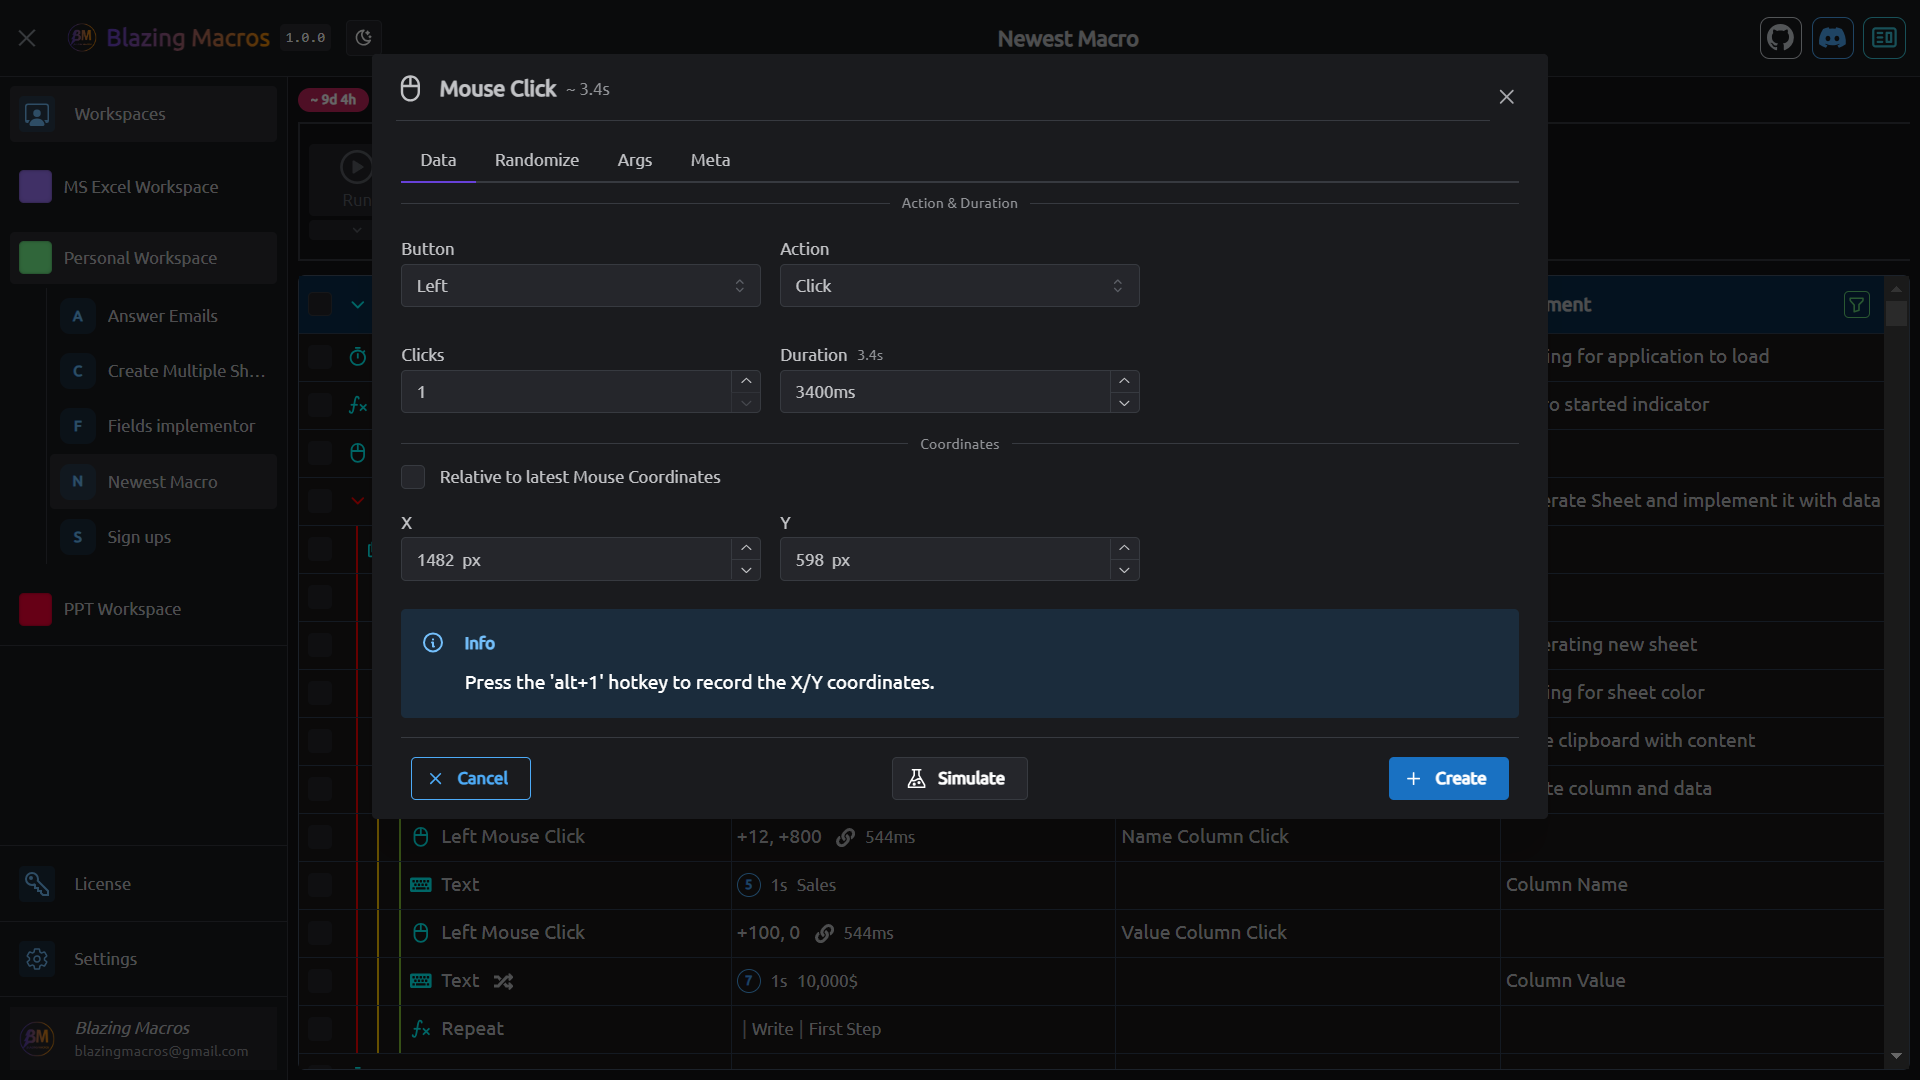Tick checkbox beside Text Sales row
1920x1080 pixels.
320,885
